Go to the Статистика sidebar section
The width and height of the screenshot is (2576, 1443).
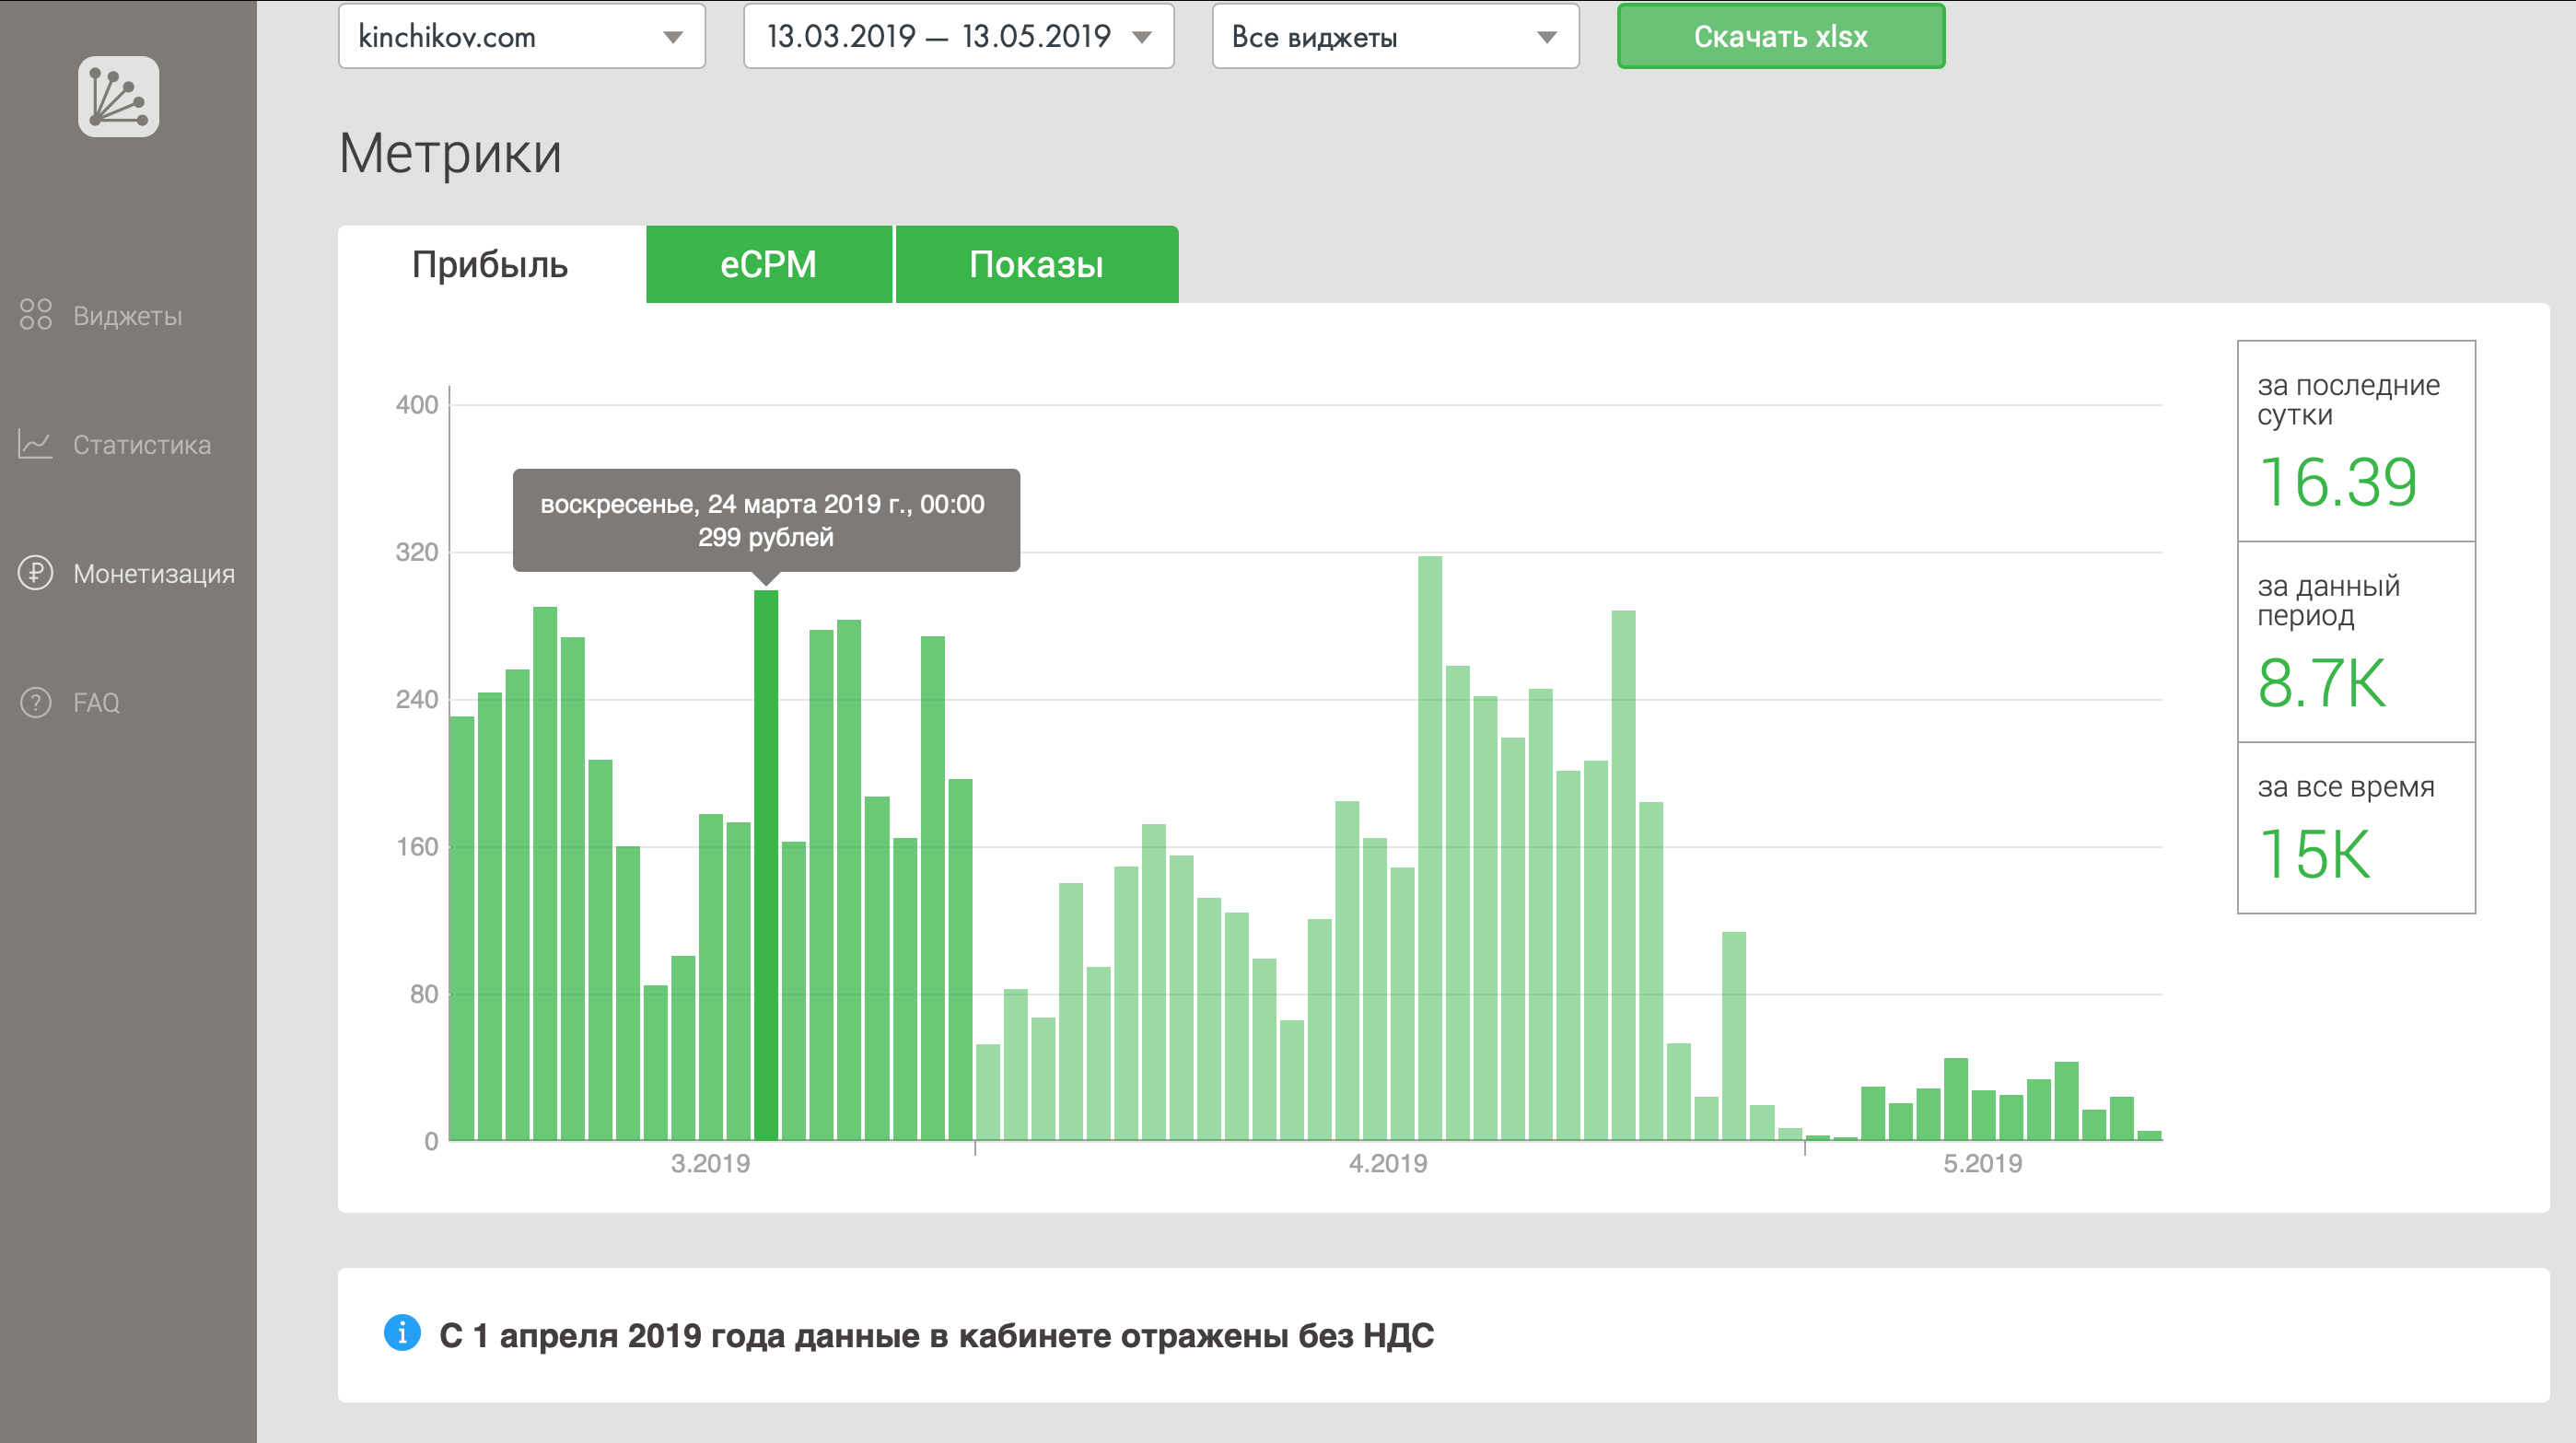[141, 445]
